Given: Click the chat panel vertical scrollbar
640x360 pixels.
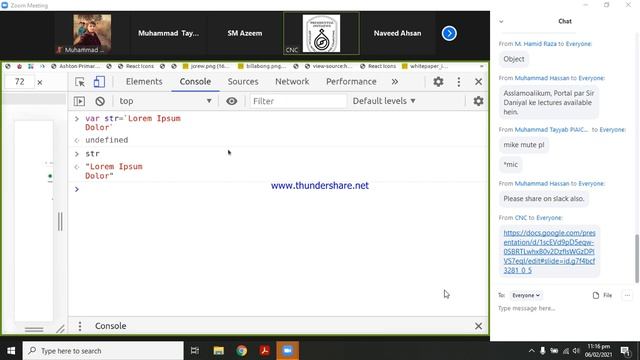Looking at the screenshot, I should [x=636, y=259].
